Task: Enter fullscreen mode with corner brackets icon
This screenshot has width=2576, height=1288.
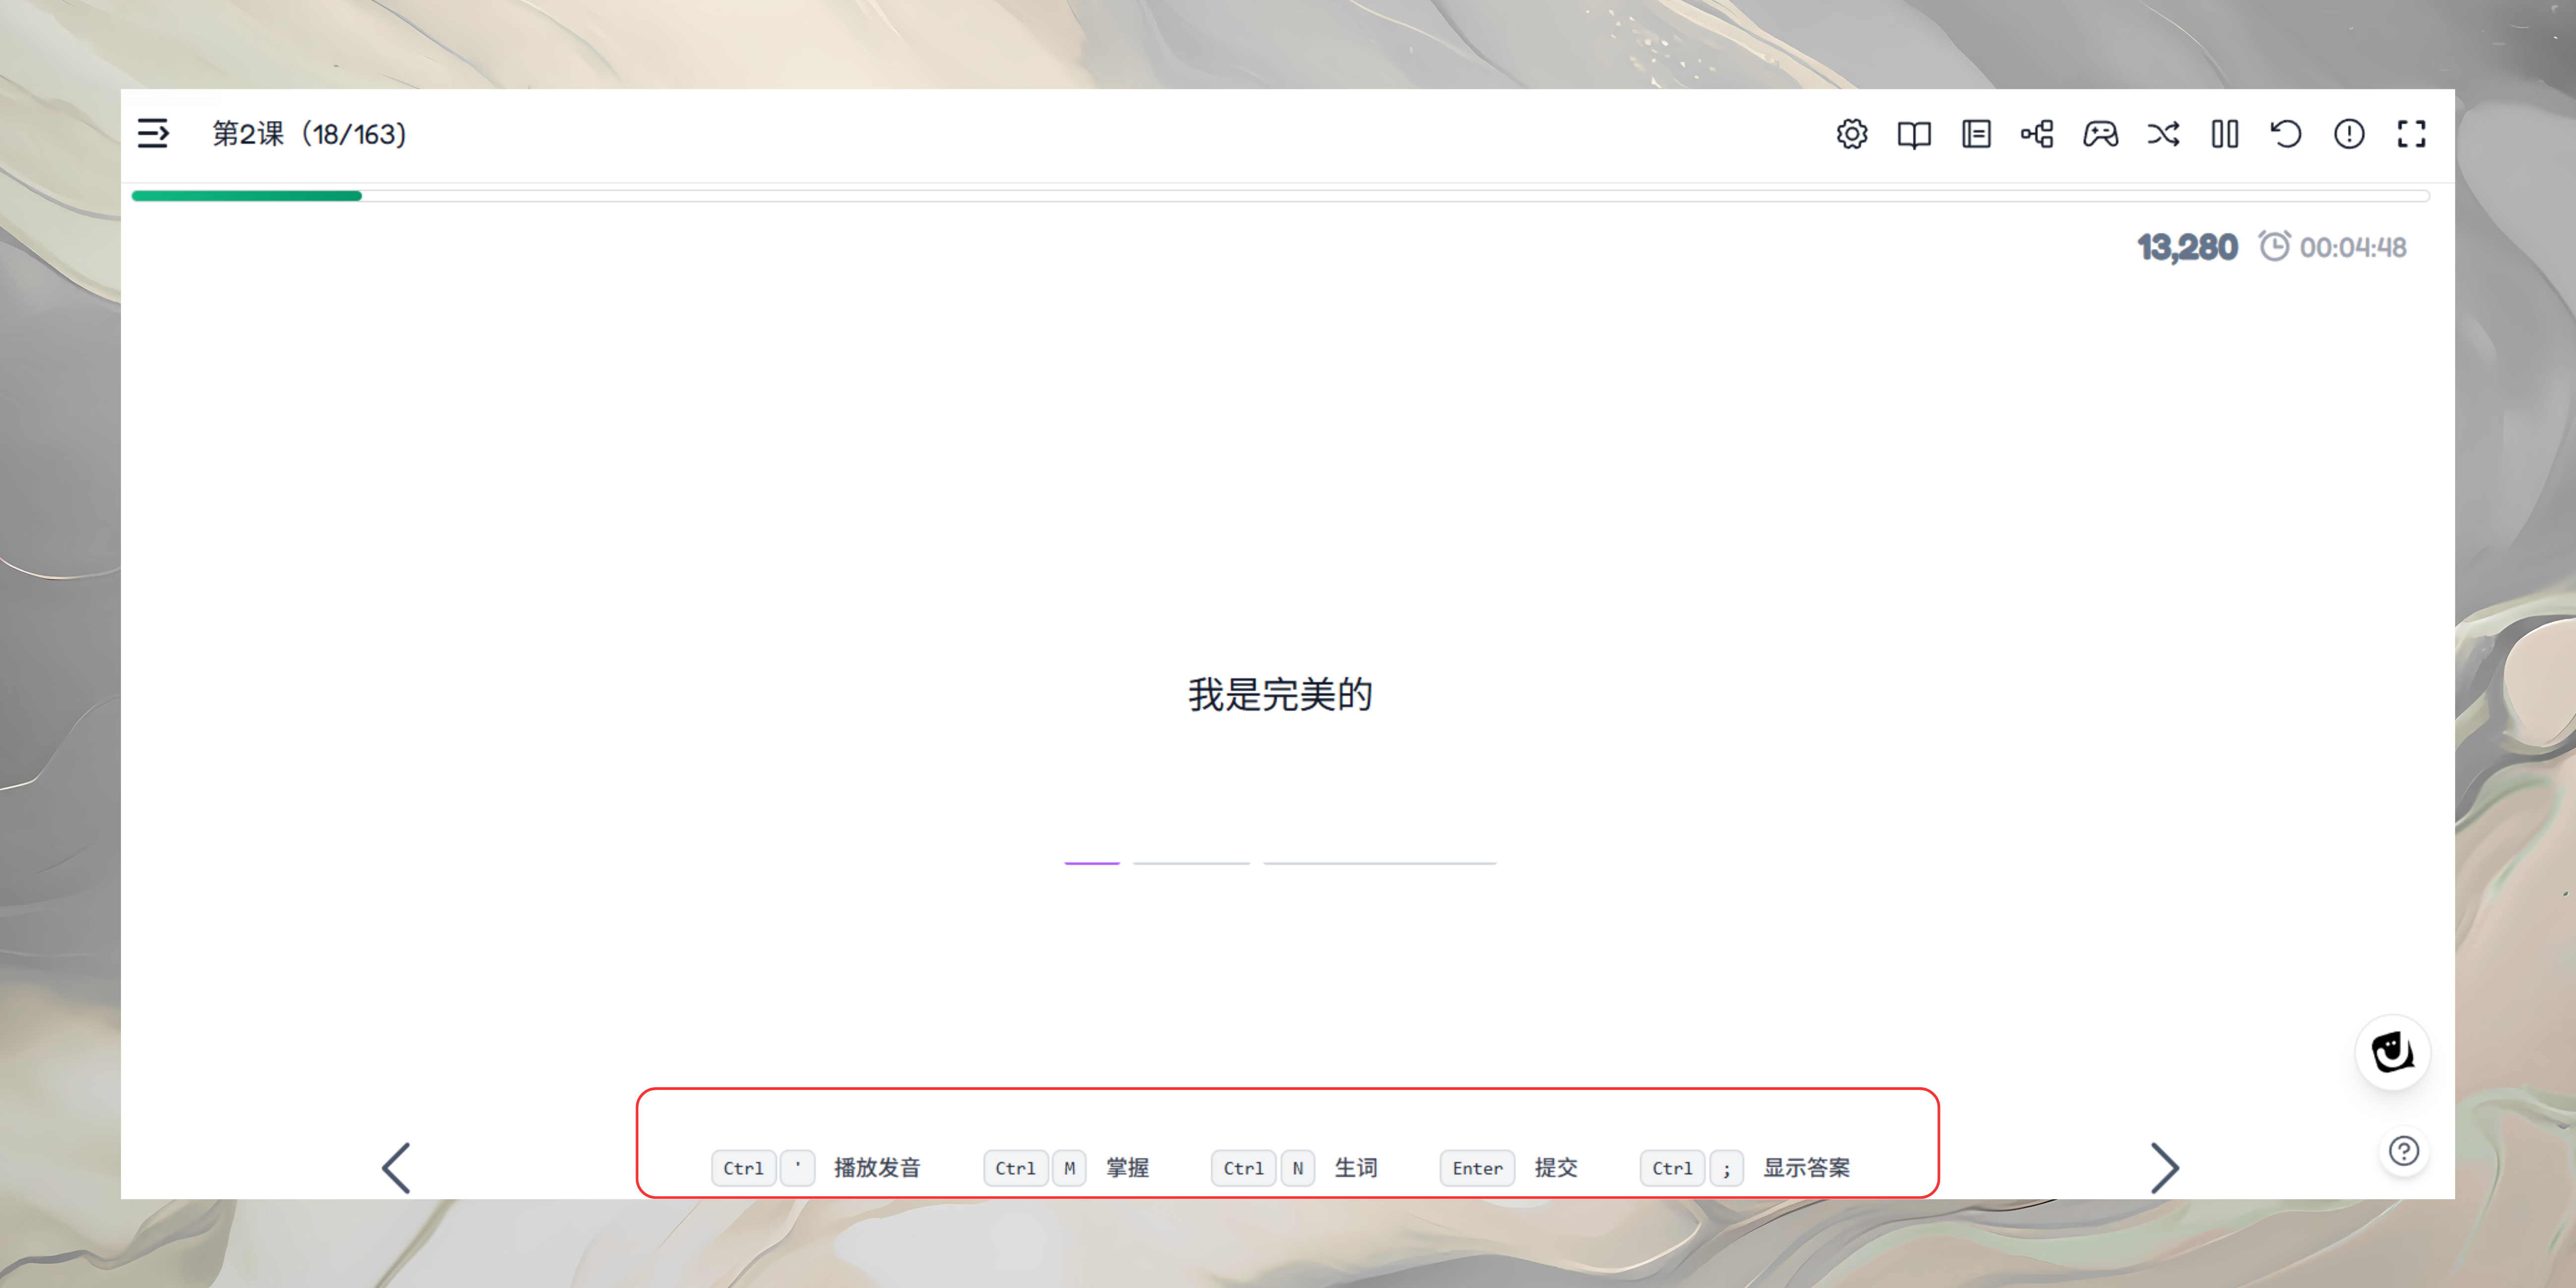Action: coord(2411,134)
